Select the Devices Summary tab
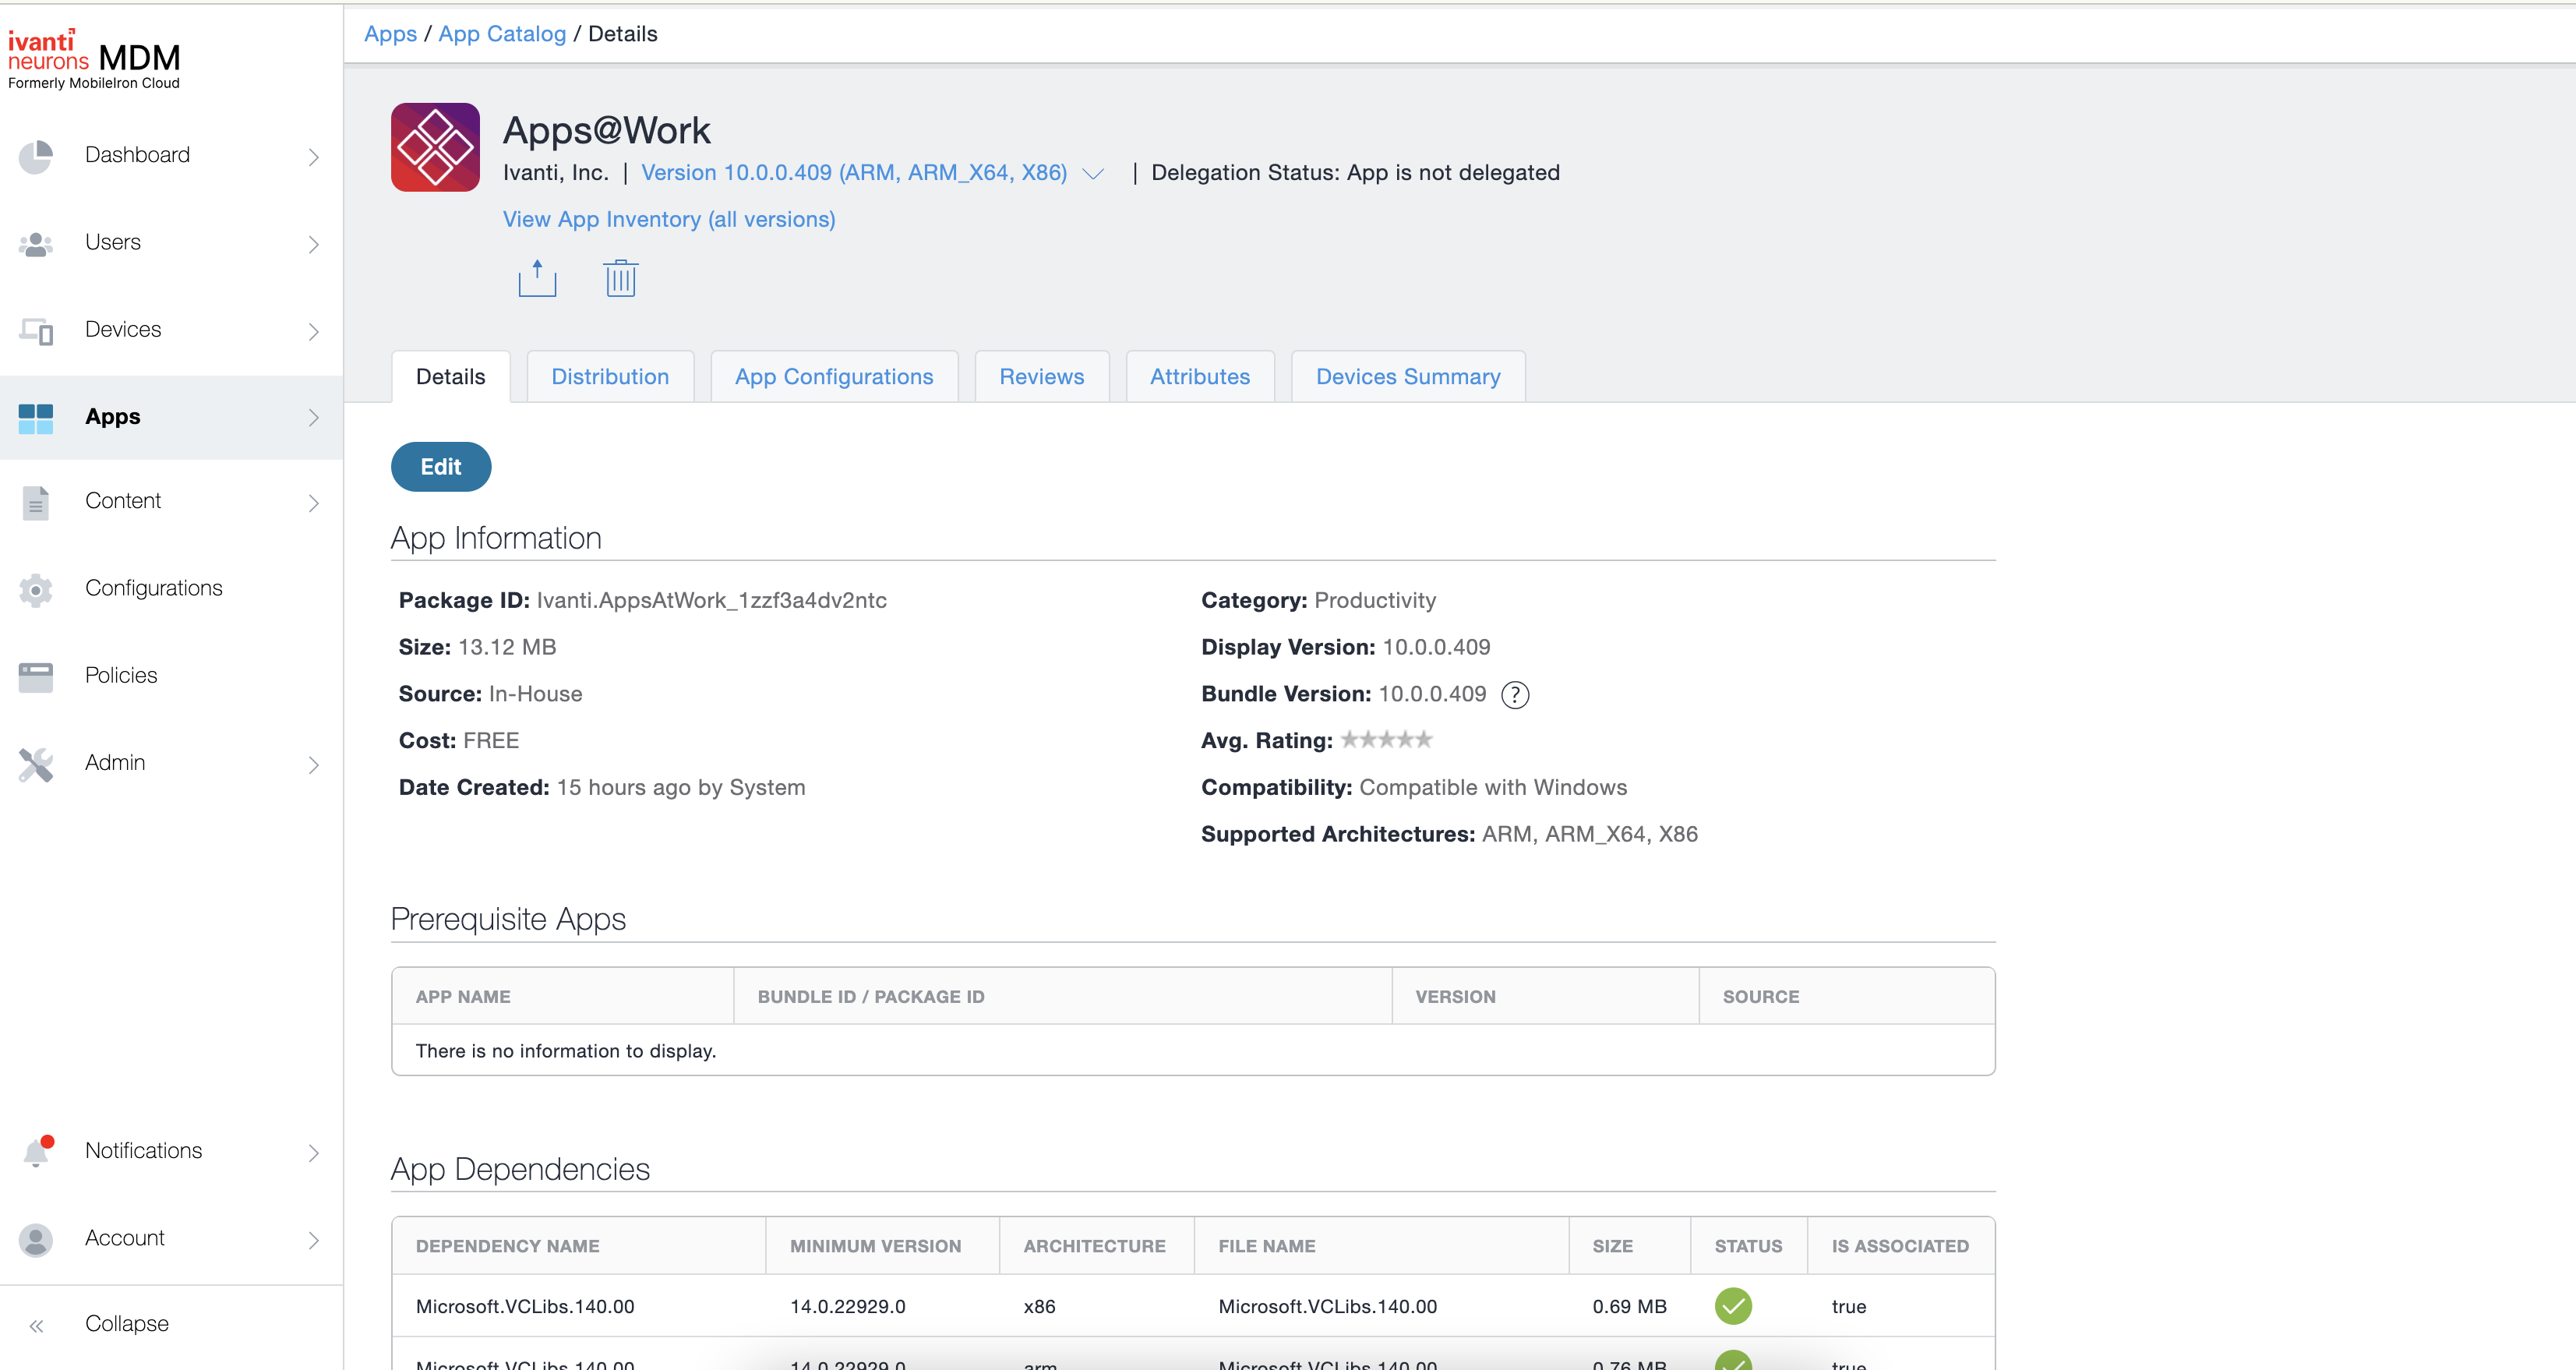This screenshot has height=1370, width=2576. [x=1407, y=377]
